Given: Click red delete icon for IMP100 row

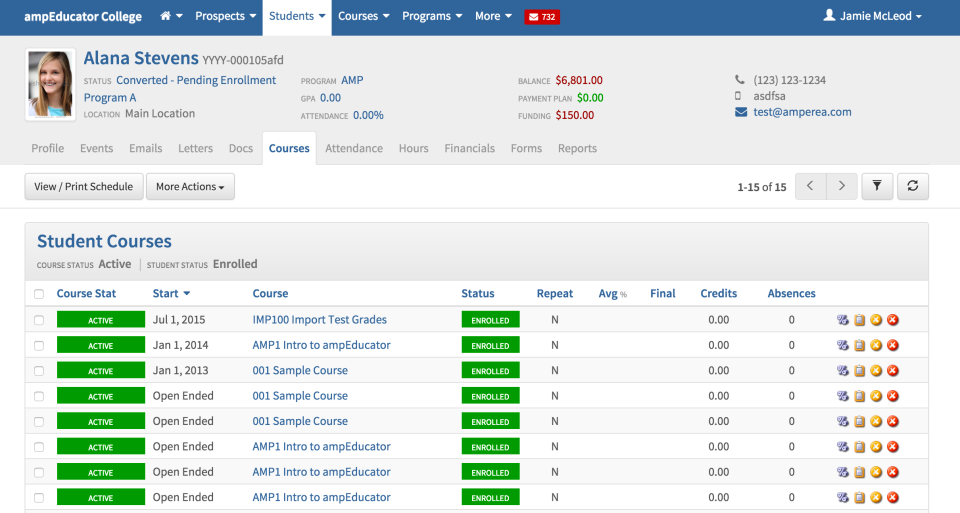Looking at the screenshot, I should (x=893, y=320).
